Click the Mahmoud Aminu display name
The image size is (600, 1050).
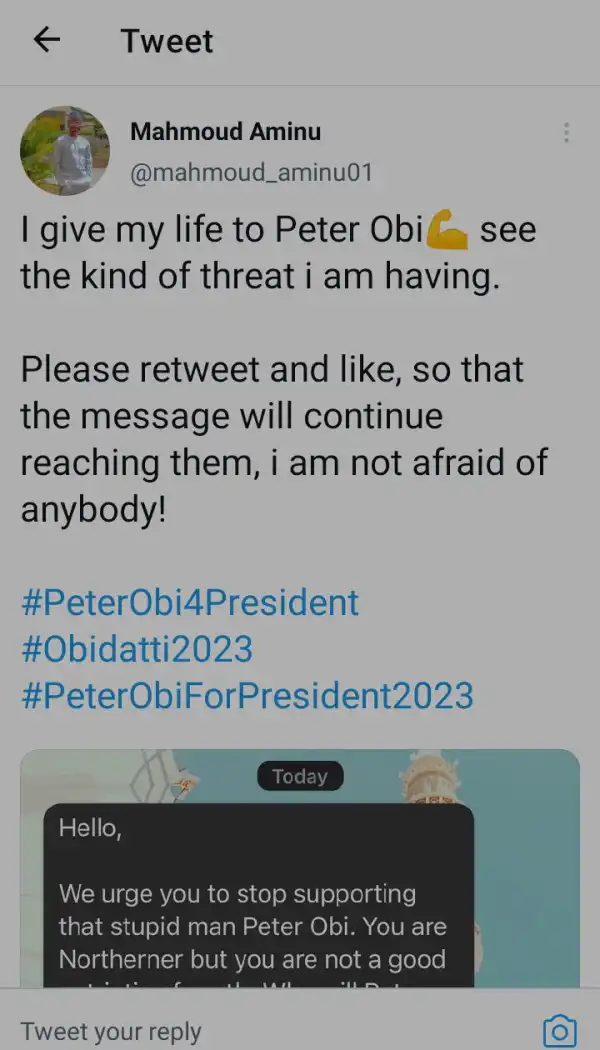pos(226,132)
